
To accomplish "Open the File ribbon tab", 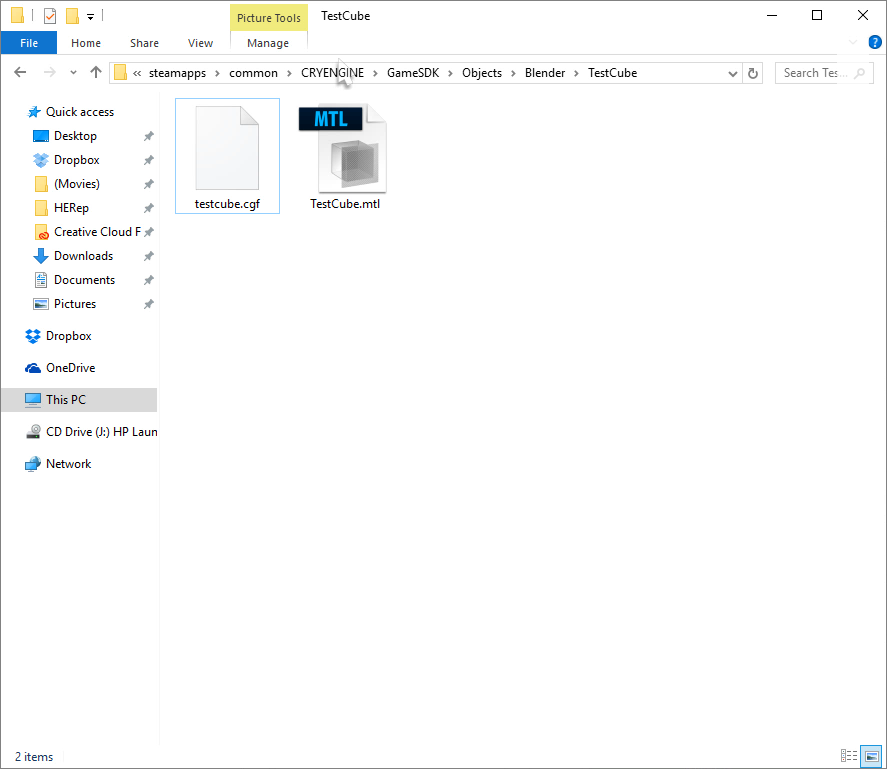I will (29, 43).
